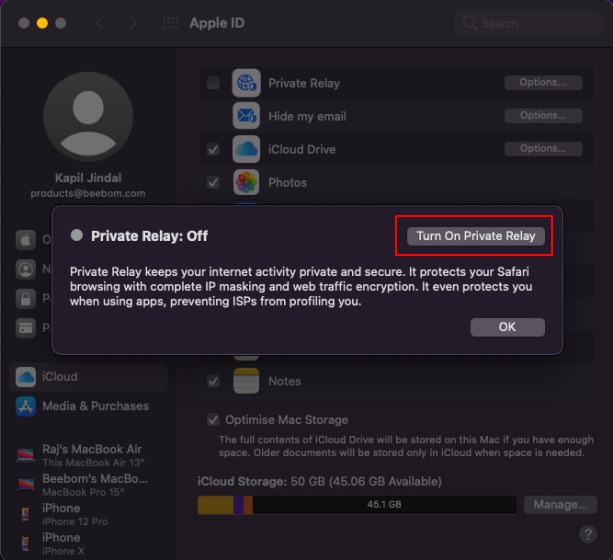Click the Search field
The height and width of the screenshot is (560, 613).
[528, 23]
